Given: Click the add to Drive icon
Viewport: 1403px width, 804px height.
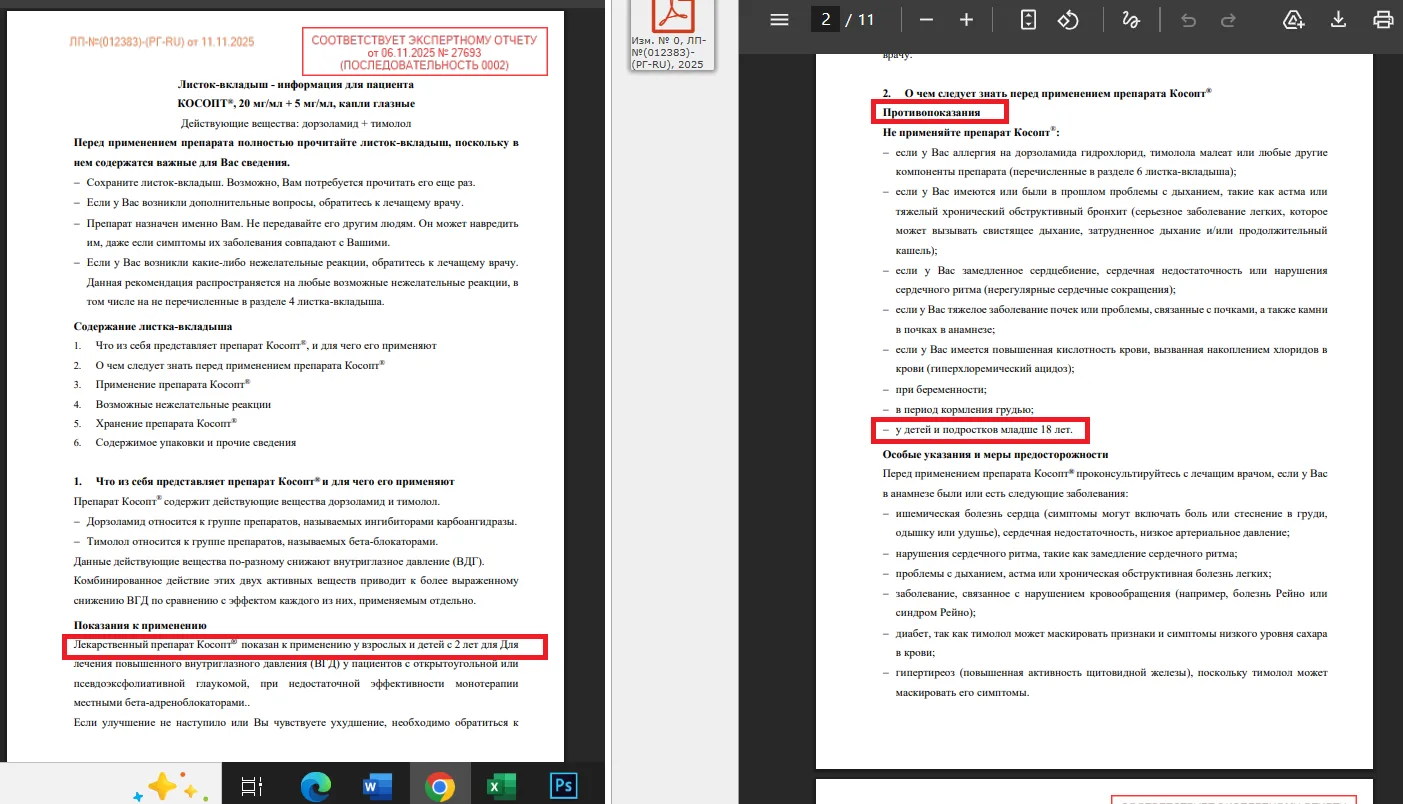Looking at the screenshot, I should pyautogui.click(x=1294, y=20).
